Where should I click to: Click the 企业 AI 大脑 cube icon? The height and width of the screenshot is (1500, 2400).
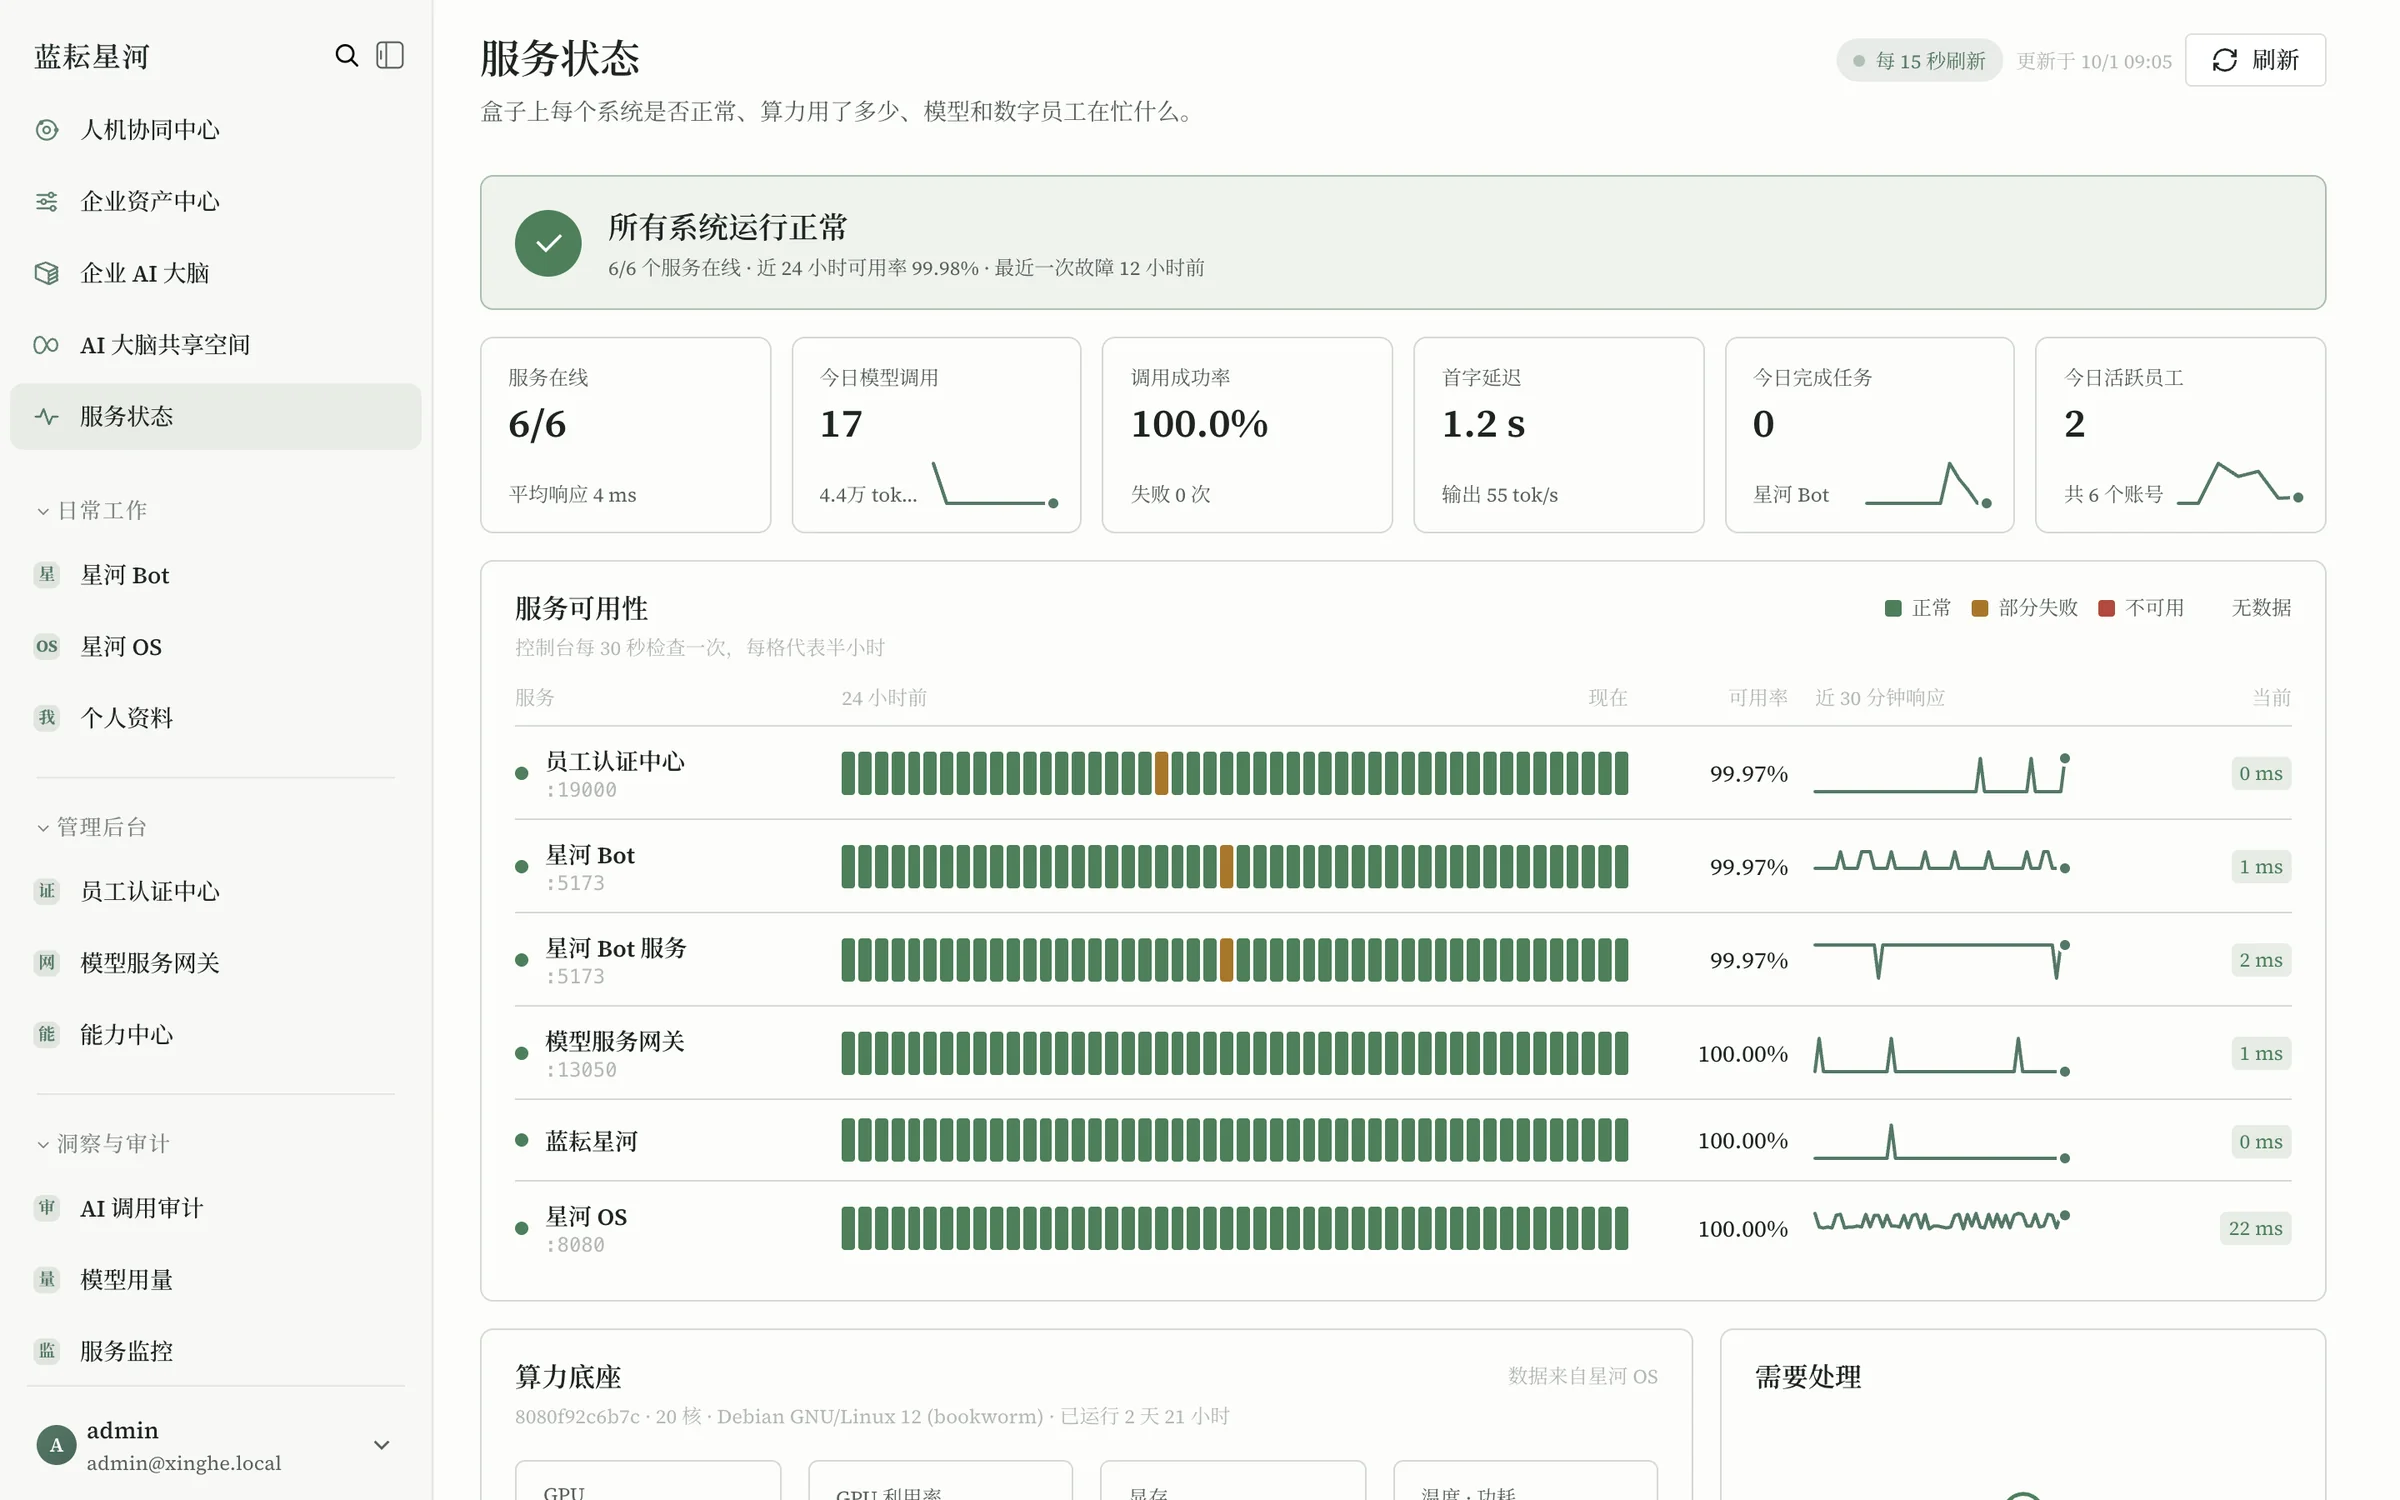(x=47, y=273)
